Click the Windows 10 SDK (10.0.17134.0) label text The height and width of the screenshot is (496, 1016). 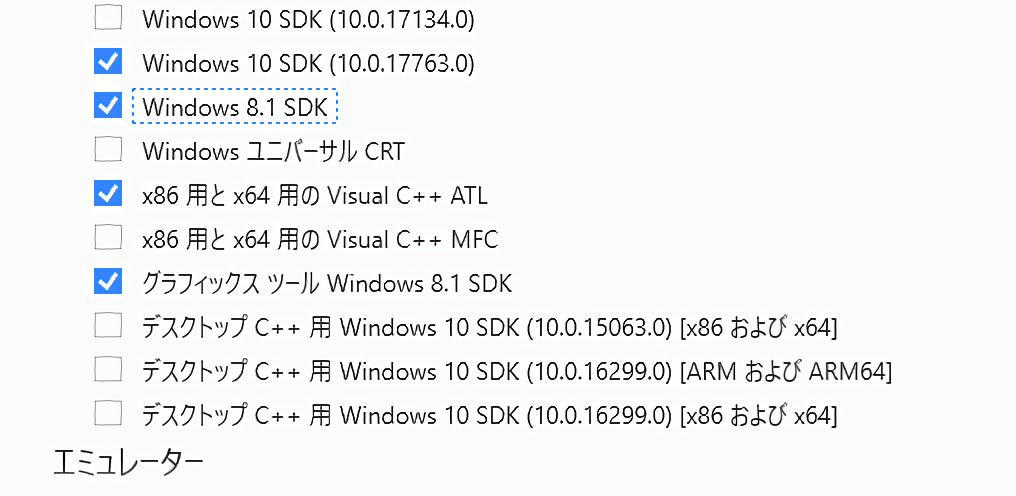click(x=308, y=19)
